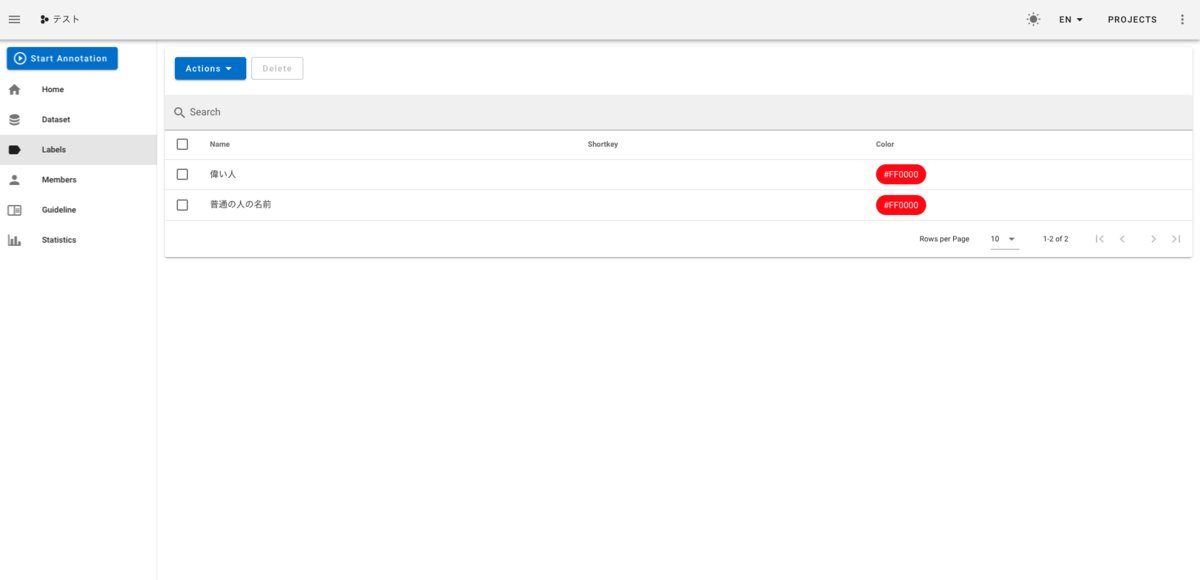Screen dimensions: 1200x580
Task: Click the Members person icon
Action: pyautogui.click(x=14, y=180)
